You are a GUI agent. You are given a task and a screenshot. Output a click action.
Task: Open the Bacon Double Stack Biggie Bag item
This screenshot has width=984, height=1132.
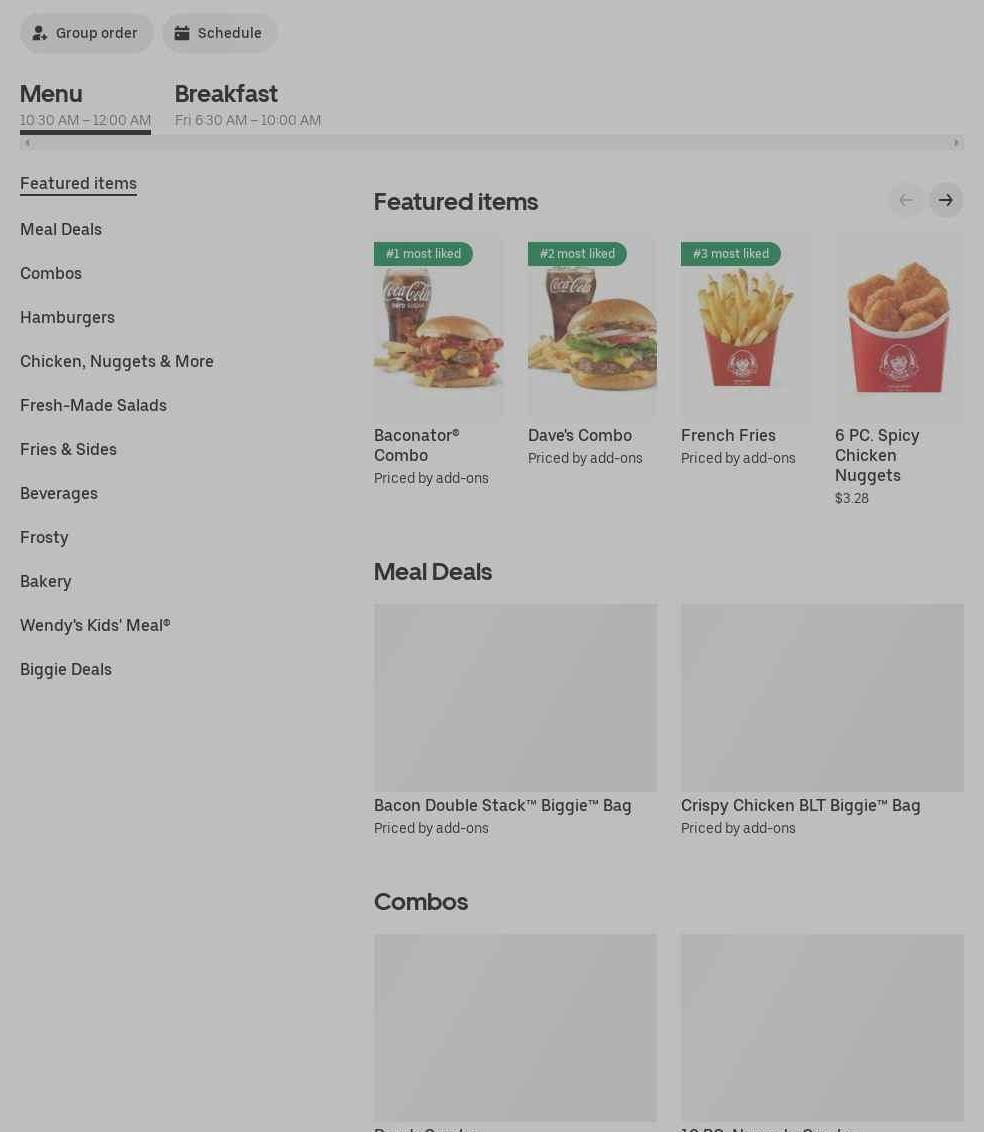coord(515,720)
